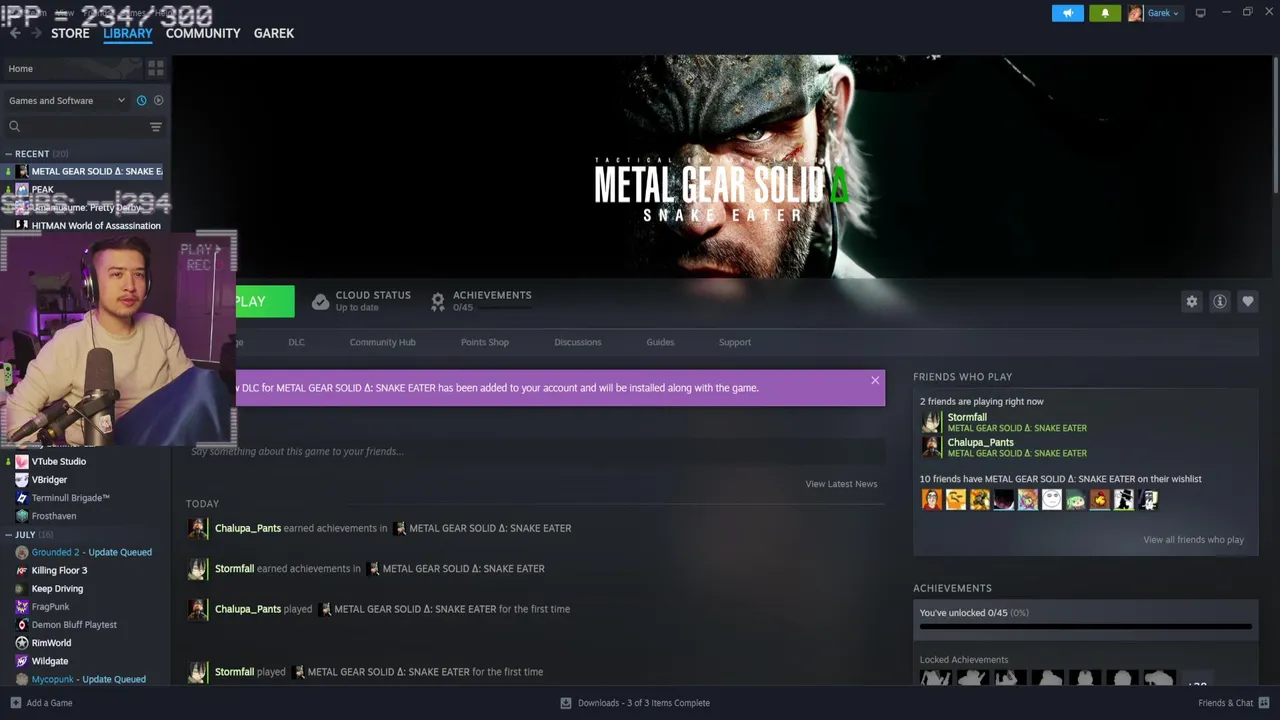Go back with the left arrow
The height and width of the screenshot is (720, 1280).
click(15, 33)
